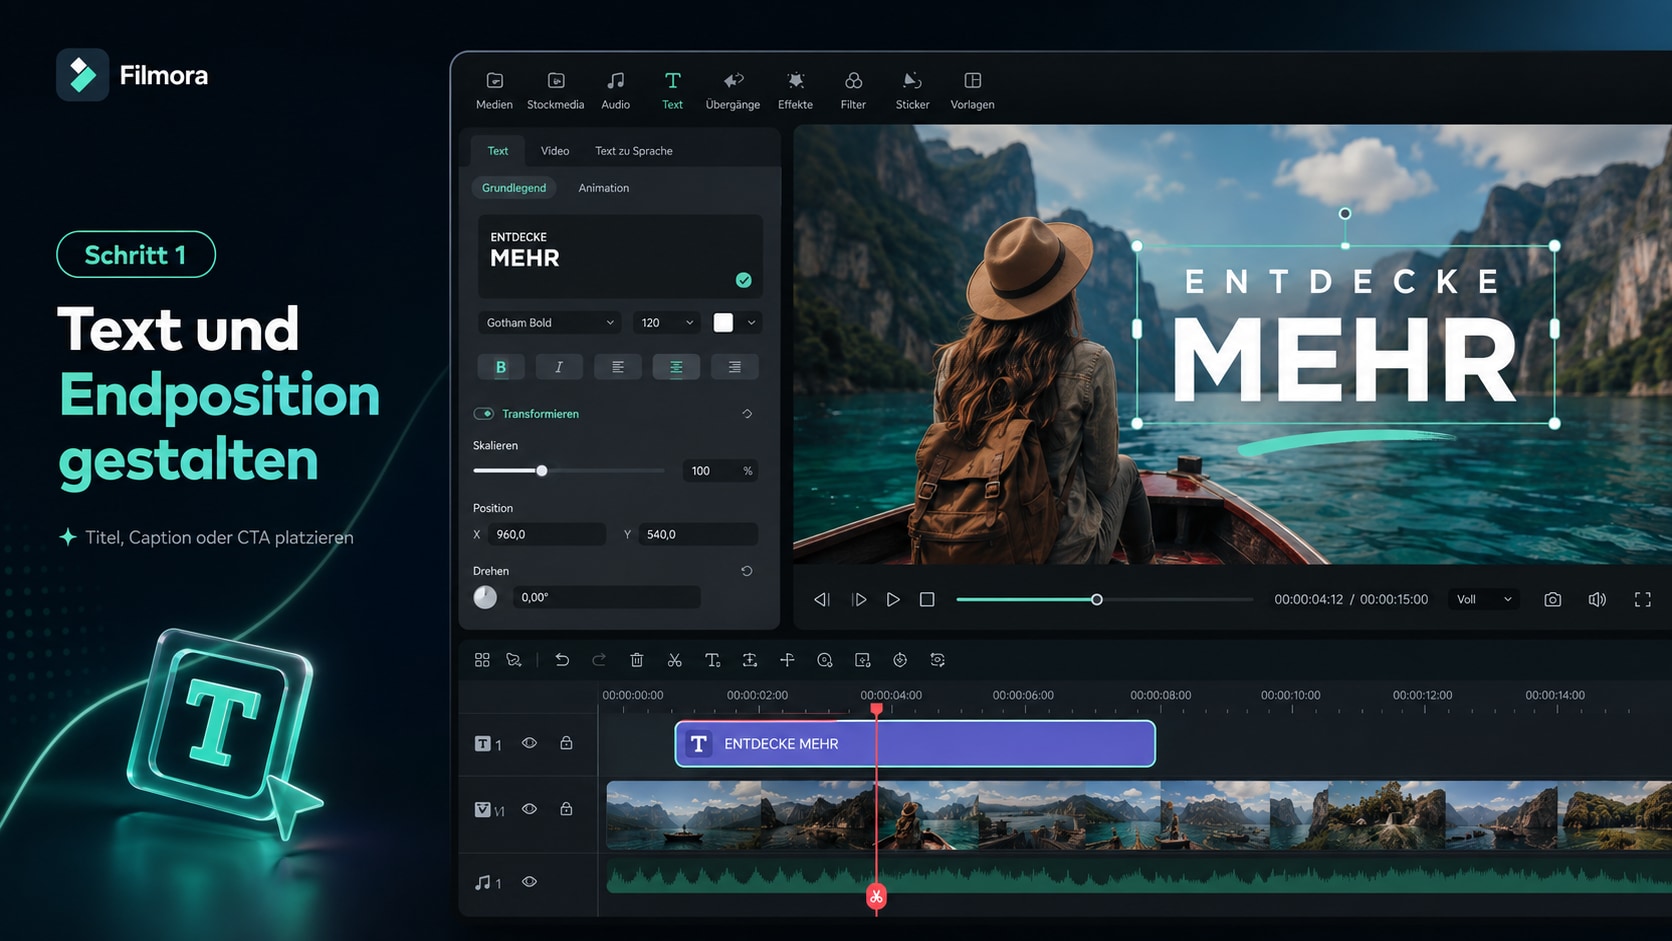
Task: Open the Voll preview quality dropdown
Action: 1484,600
